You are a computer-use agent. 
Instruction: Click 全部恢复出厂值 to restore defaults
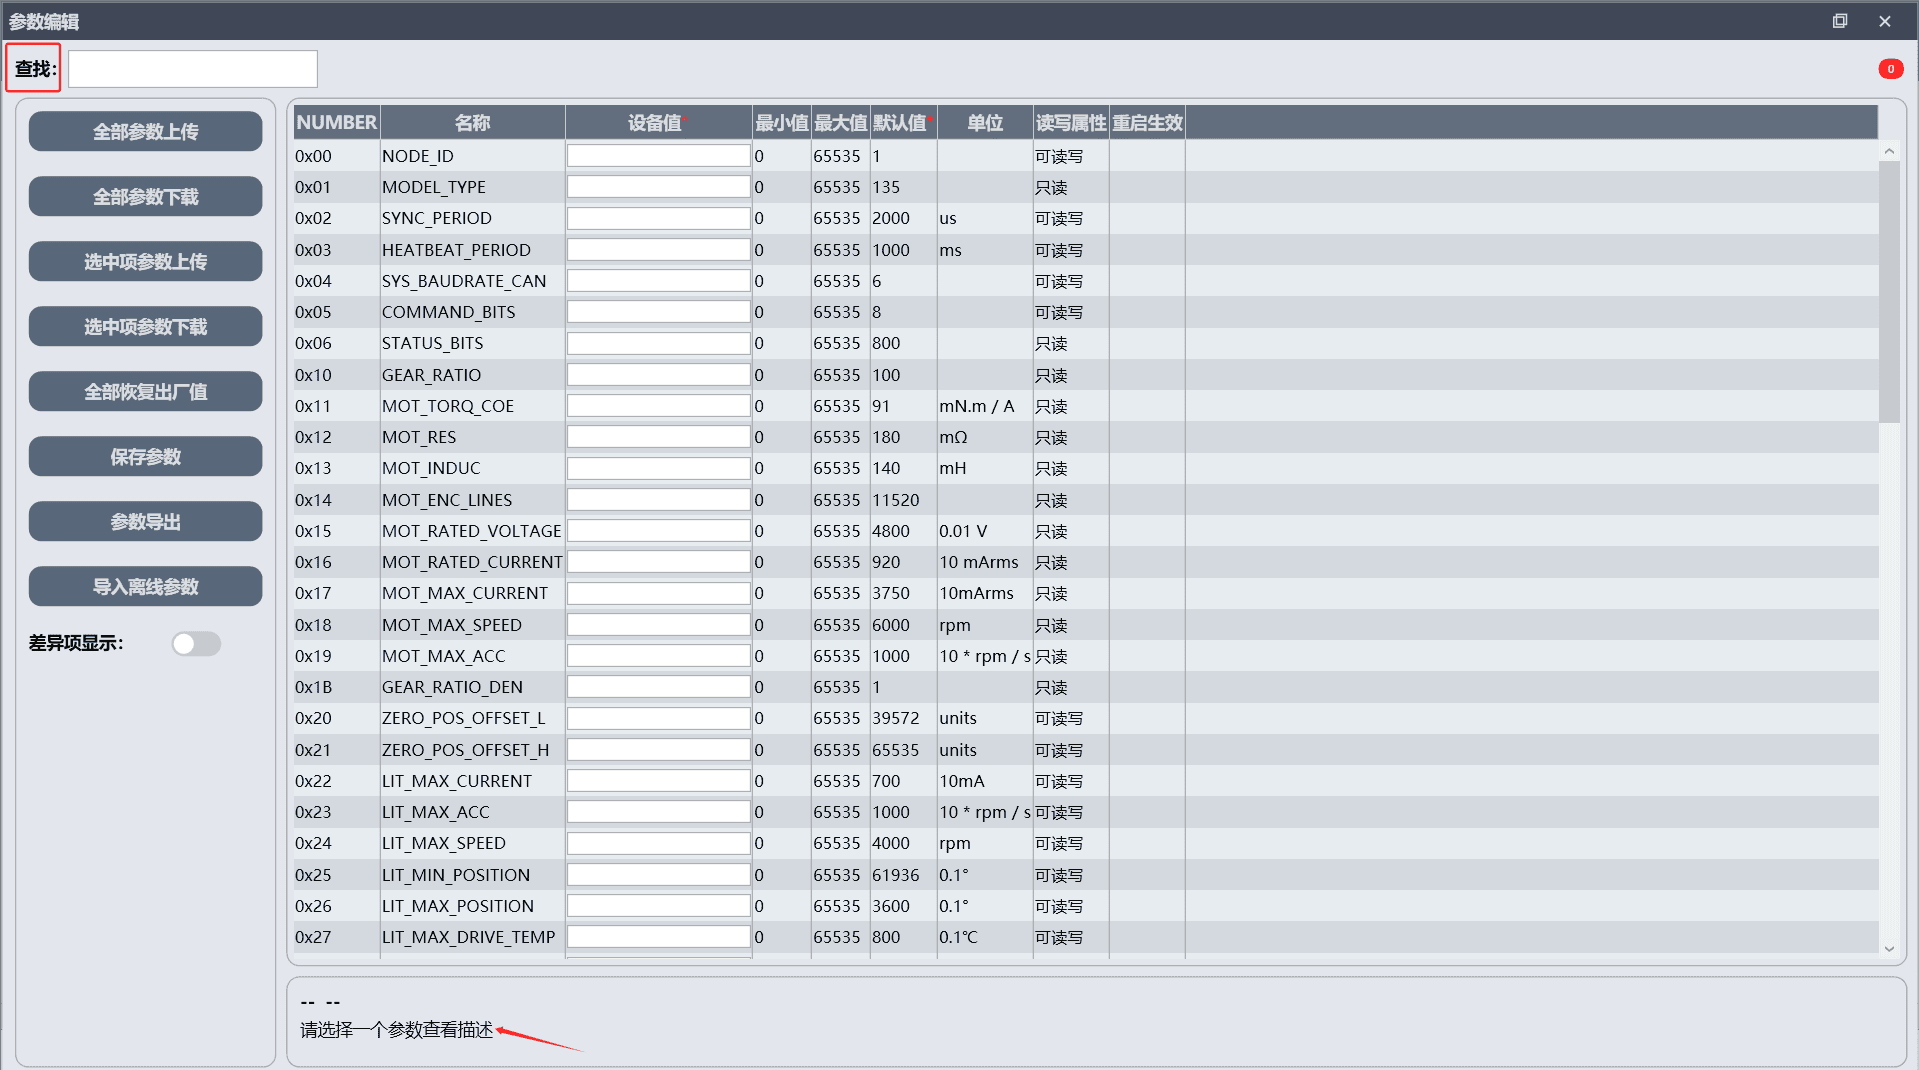(x=146, y=392)
